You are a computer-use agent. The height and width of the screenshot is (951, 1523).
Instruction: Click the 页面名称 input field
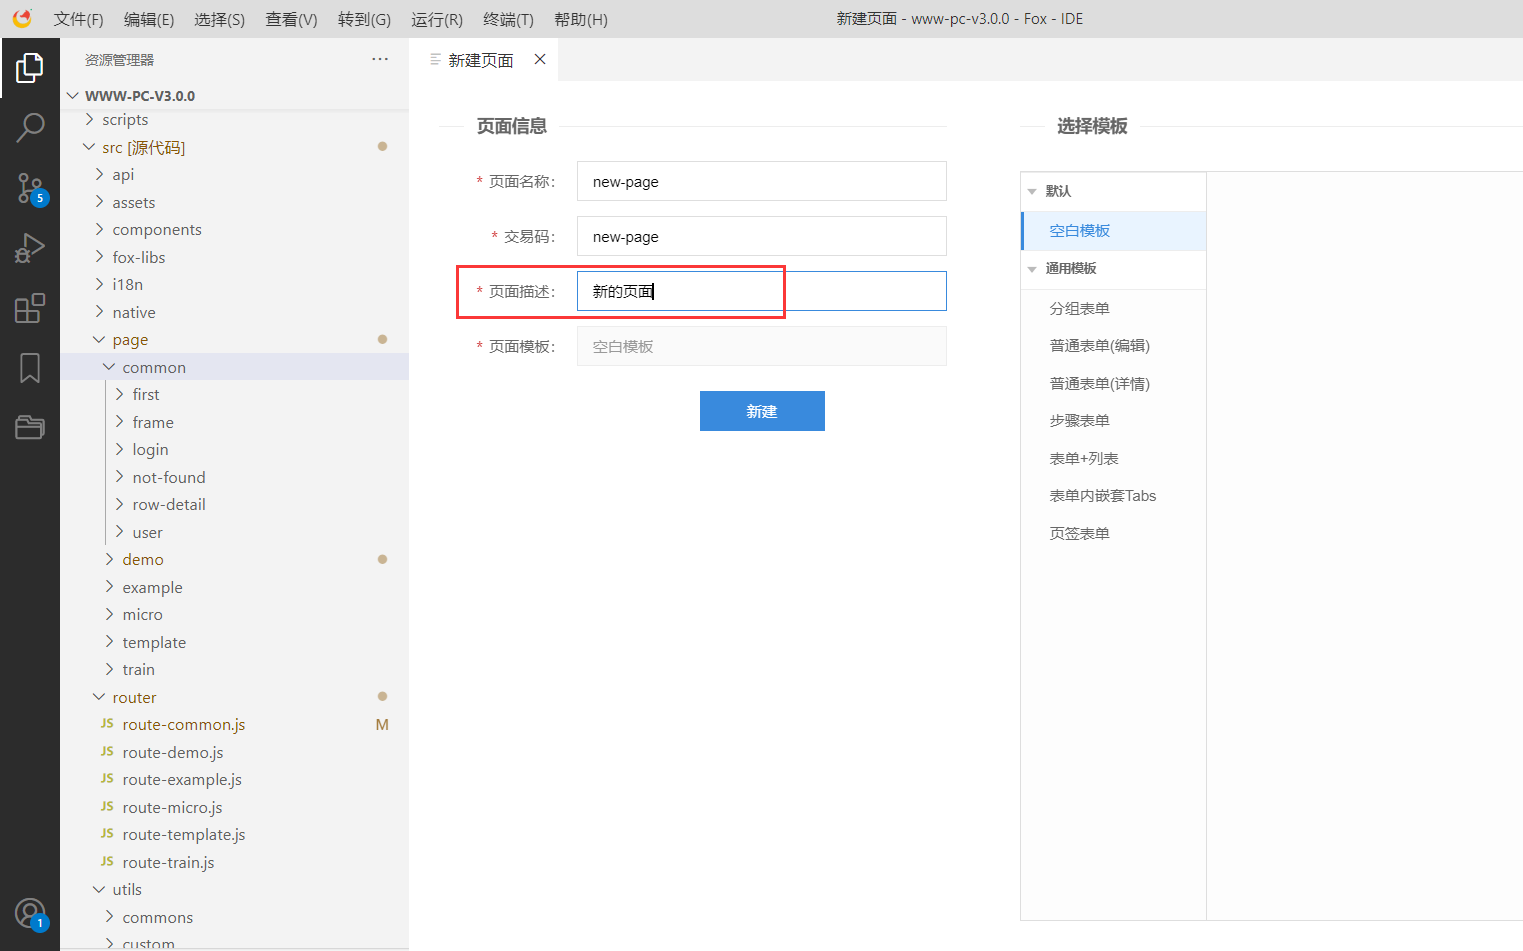click(761, 182)
